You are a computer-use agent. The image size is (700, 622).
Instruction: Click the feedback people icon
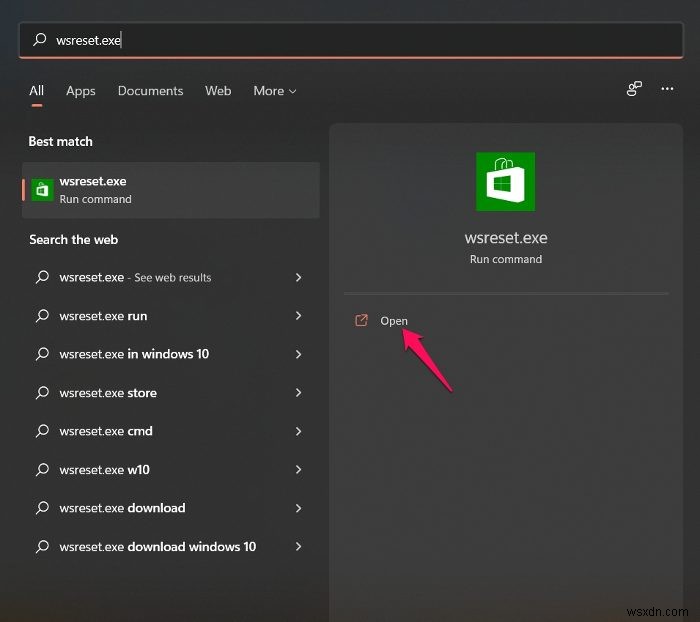point(634,89)
